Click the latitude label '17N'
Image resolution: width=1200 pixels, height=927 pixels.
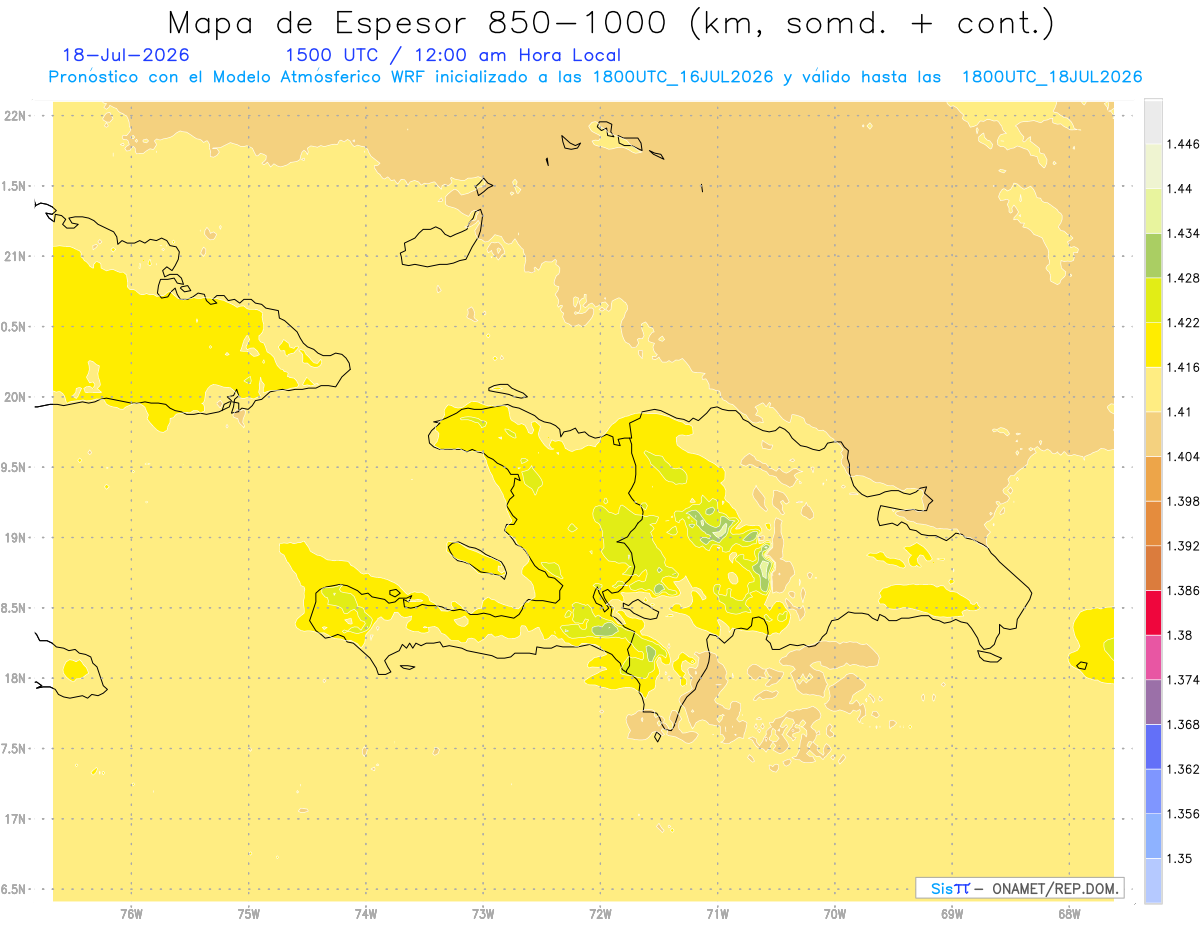coord(15,820)
